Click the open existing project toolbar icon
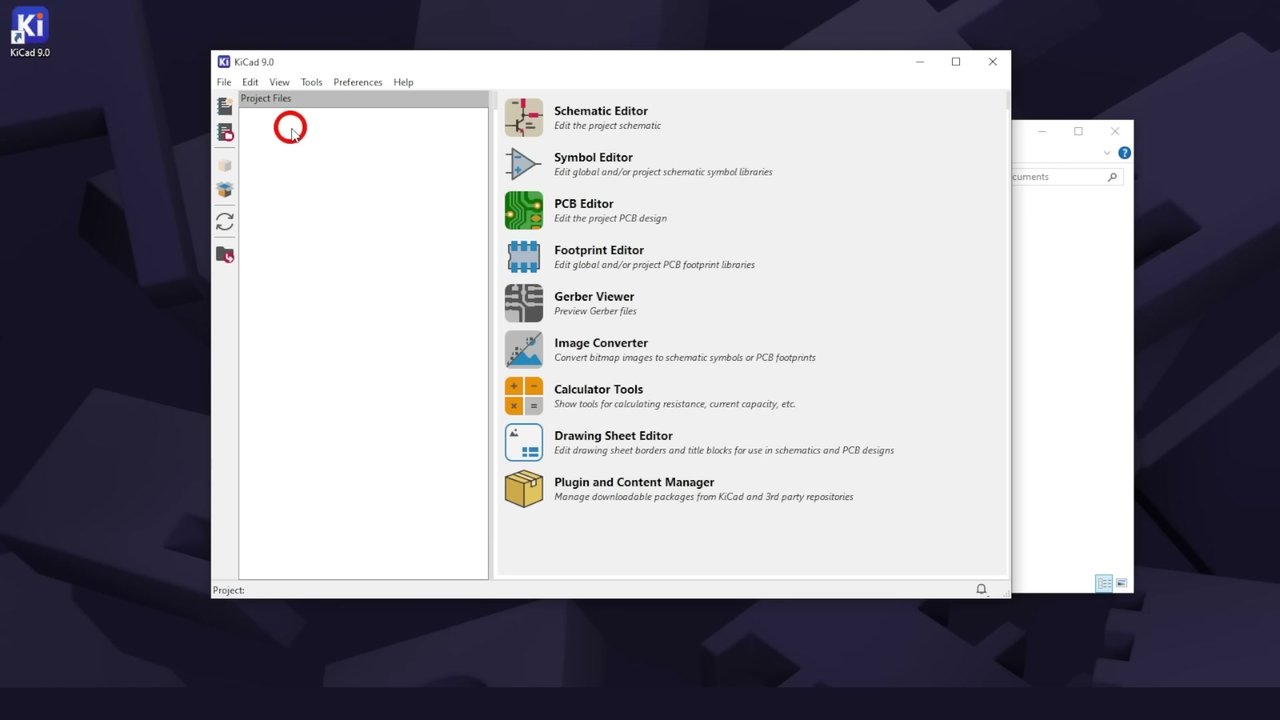Viewport: 1280px width, 720px height. point(225,132)
